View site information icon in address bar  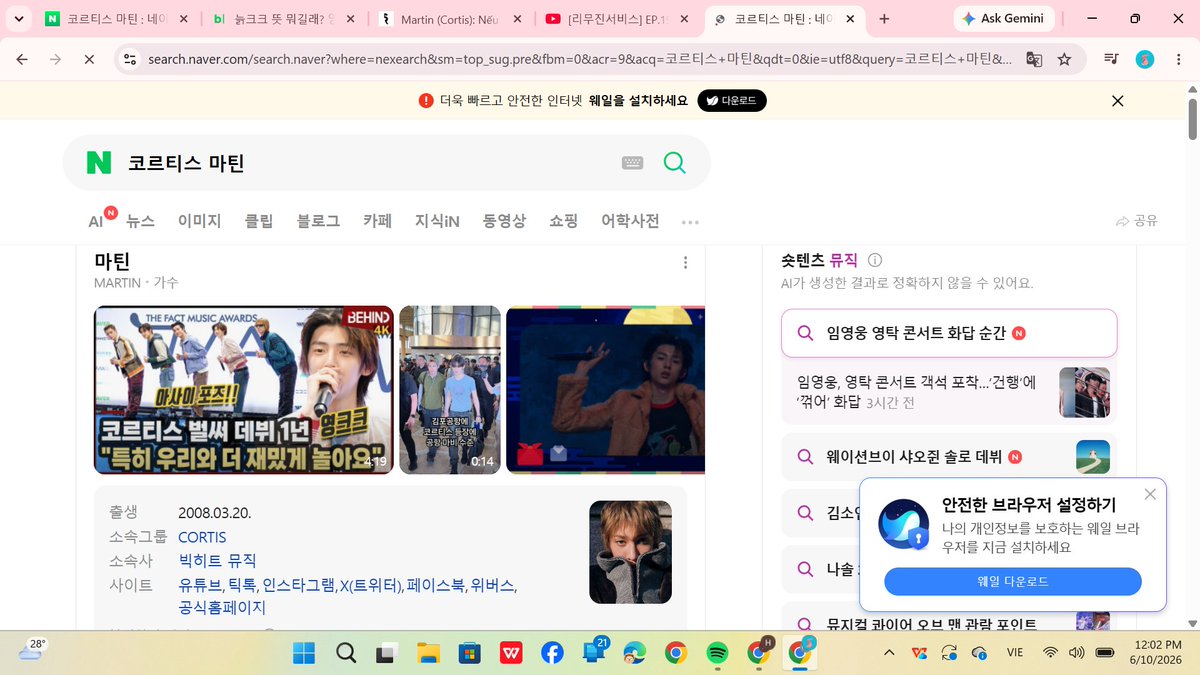[129, 59]
